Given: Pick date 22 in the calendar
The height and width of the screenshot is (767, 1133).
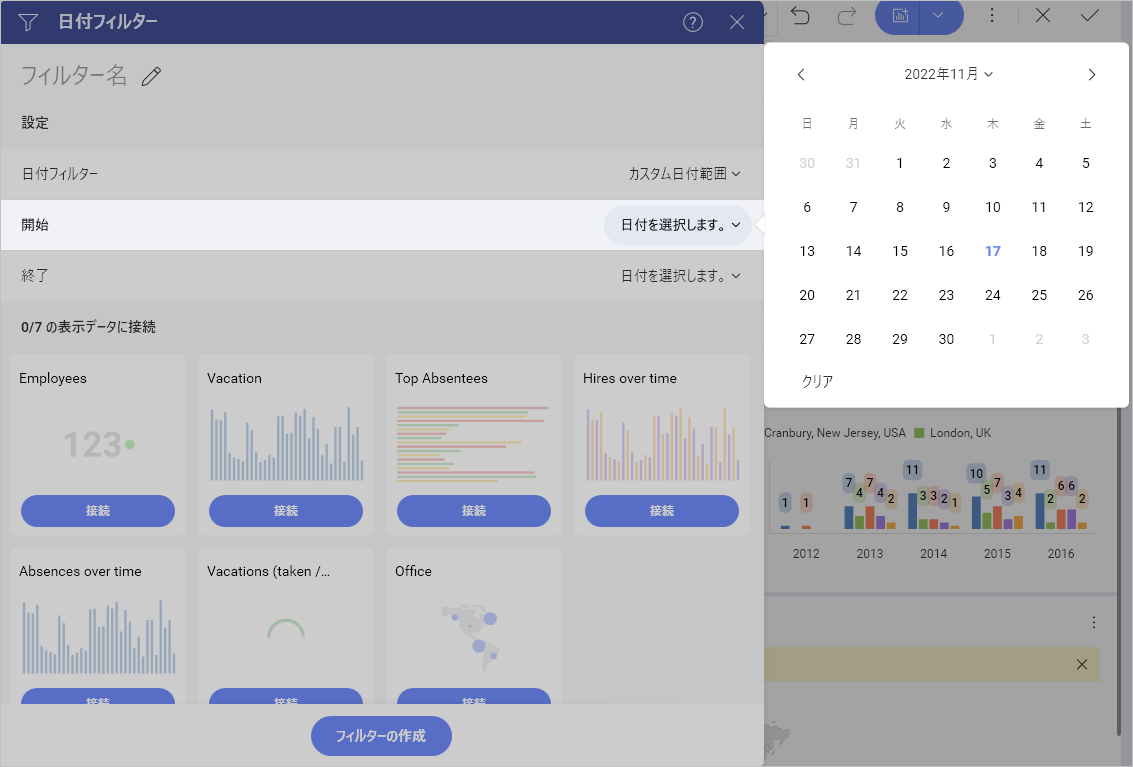Looking at the screenshot, I should pyautogui.click(x=900, y=295).
